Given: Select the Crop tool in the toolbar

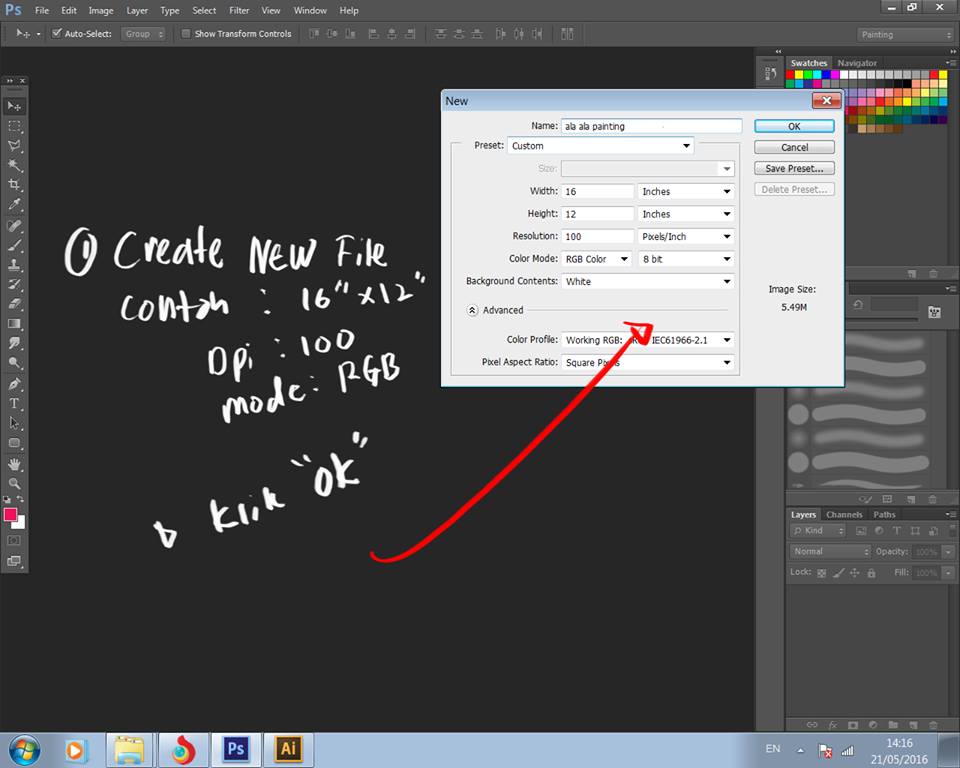Looking at the screenshot, I should tap(14, 185).
